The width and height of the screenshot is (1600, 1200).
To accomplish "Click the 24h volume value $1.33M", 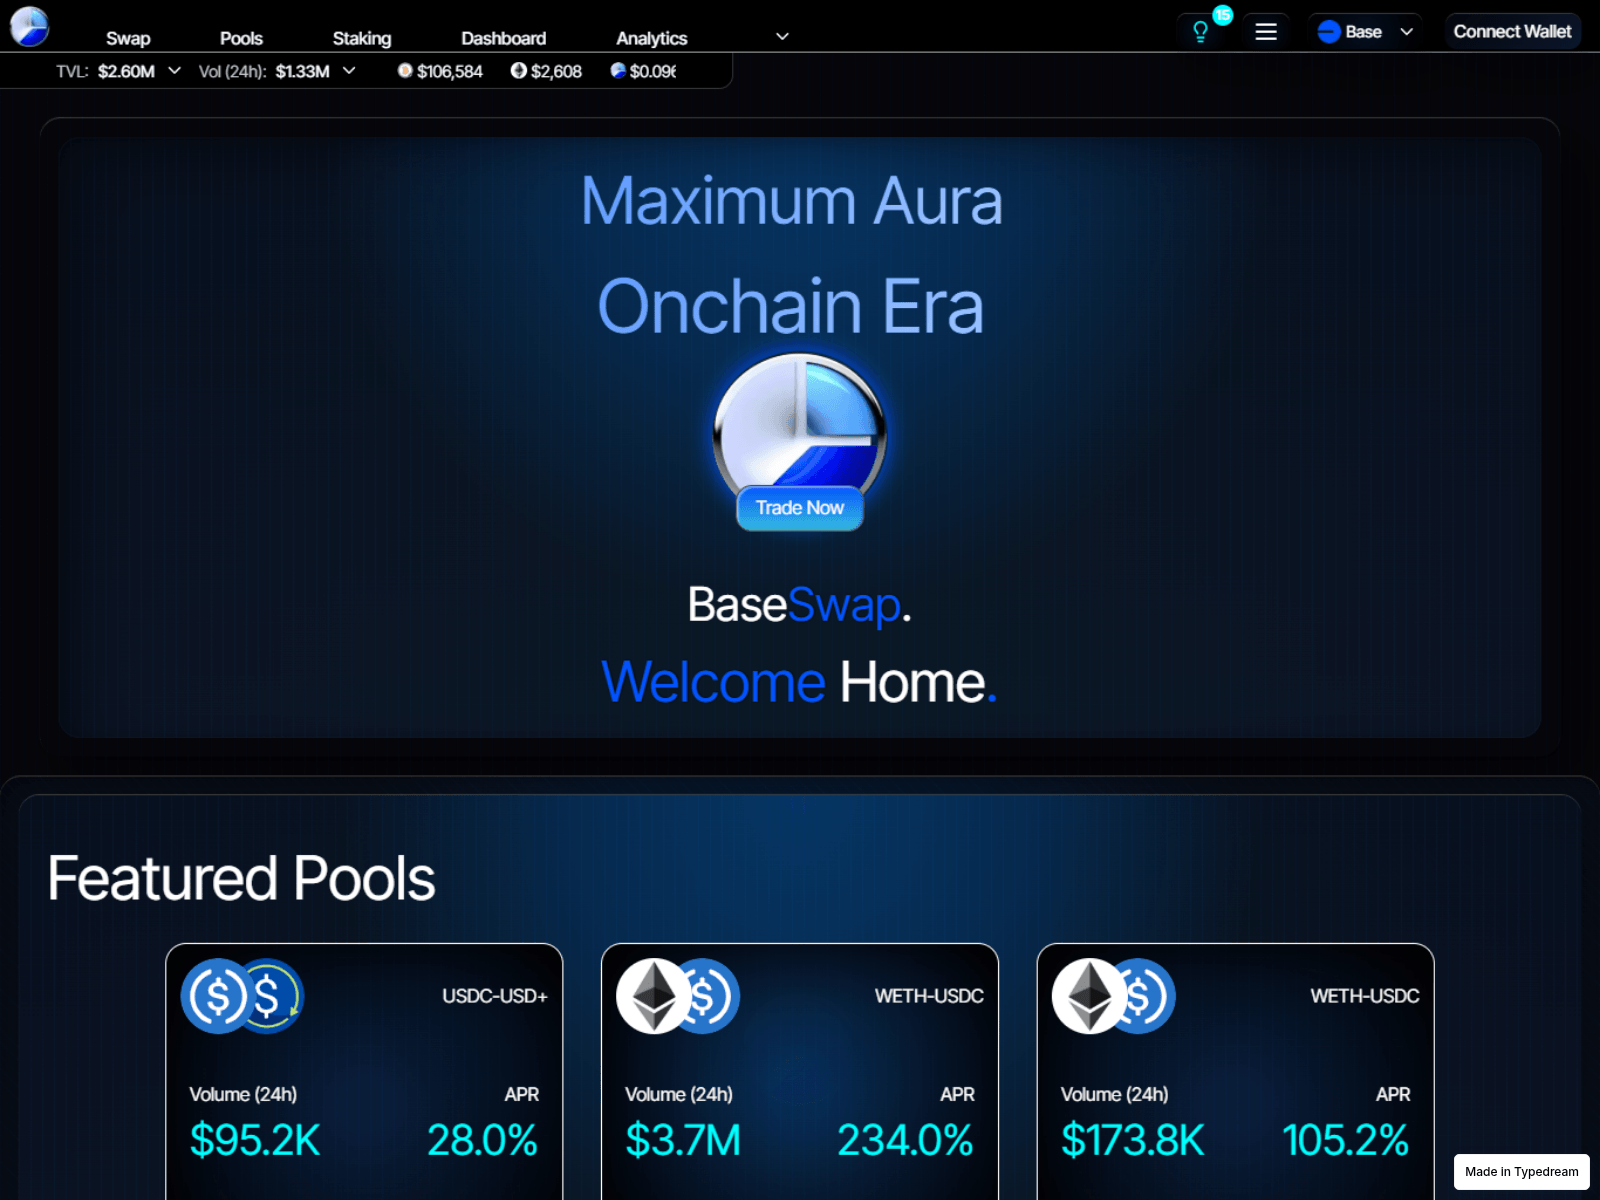I will point(303,71).
